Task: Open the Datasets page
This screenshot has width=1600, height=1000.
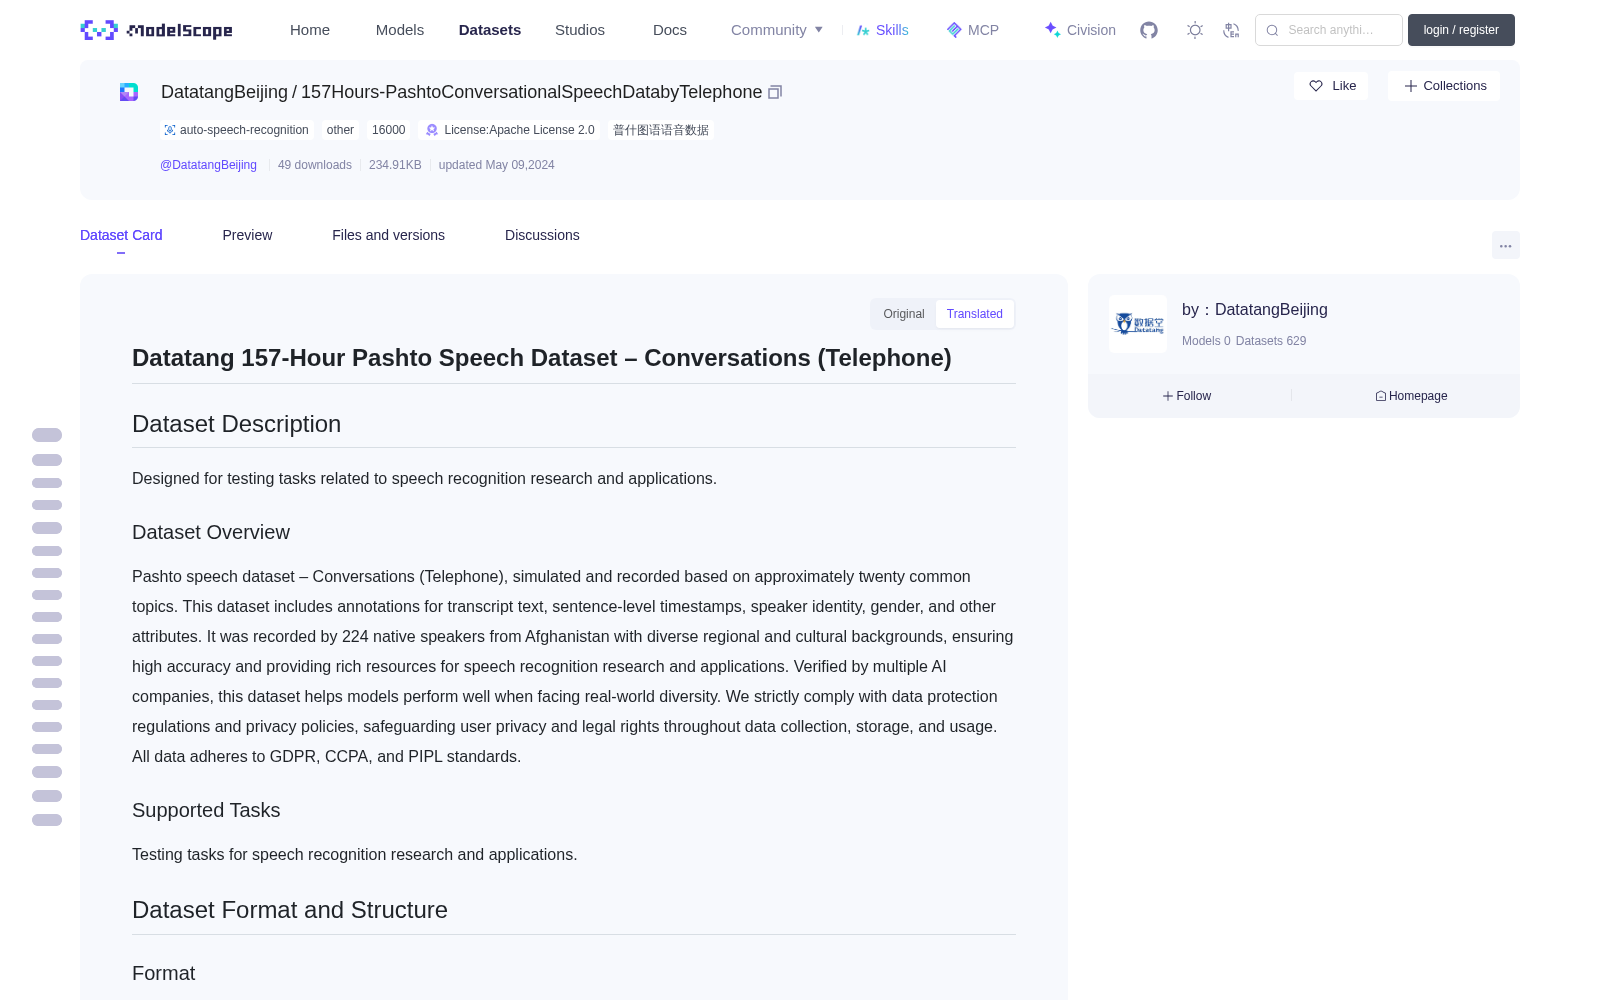Action: (x=490, y=30)
